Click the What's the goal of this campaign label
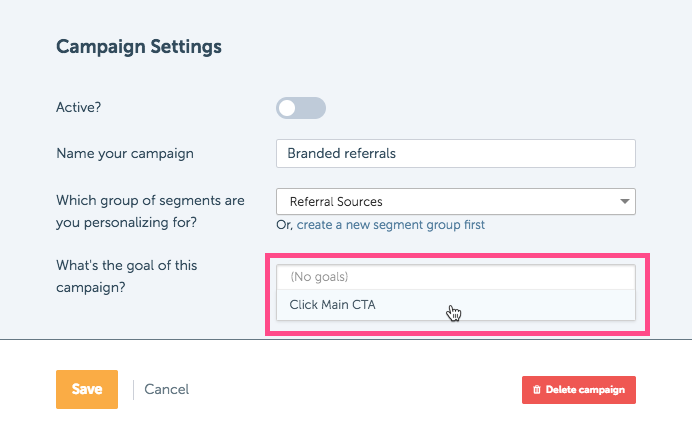692x435 pixels. pos(127,277)
